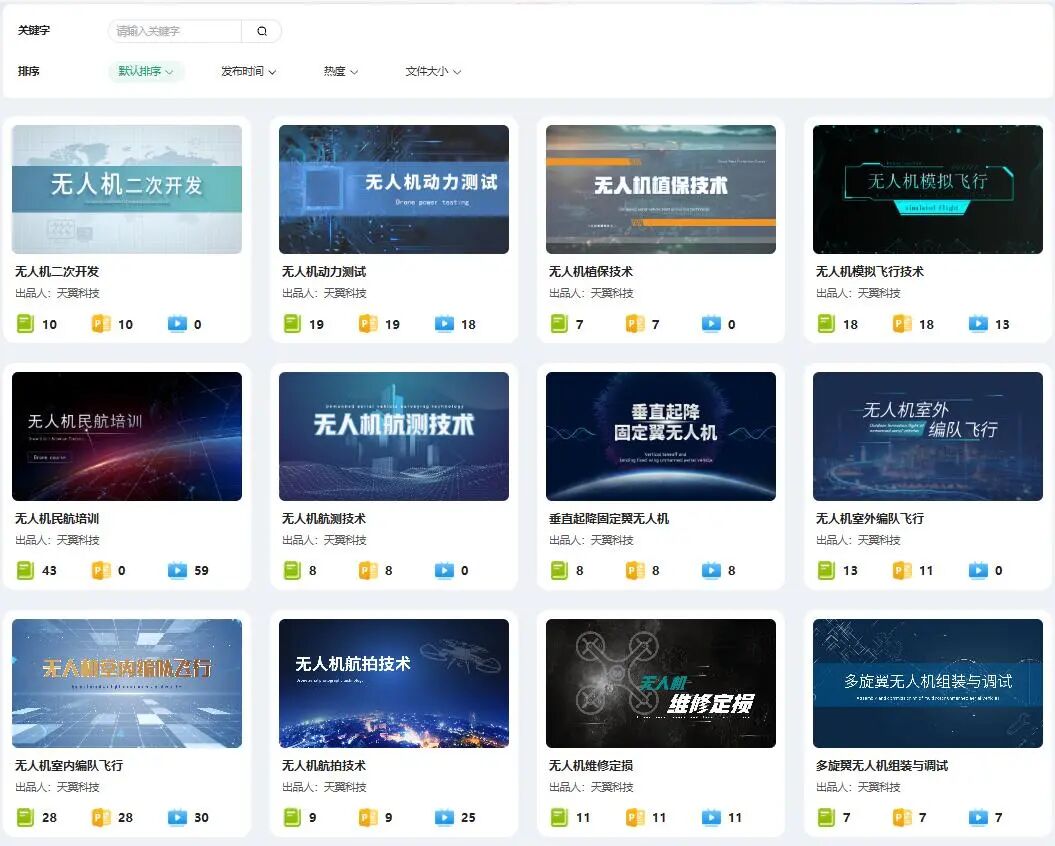The width and height of the screenshot is (1055, 846).
Task: Open the 无人机植保技术 course title link
Action: pyautogui.click(x=590, y=272)
